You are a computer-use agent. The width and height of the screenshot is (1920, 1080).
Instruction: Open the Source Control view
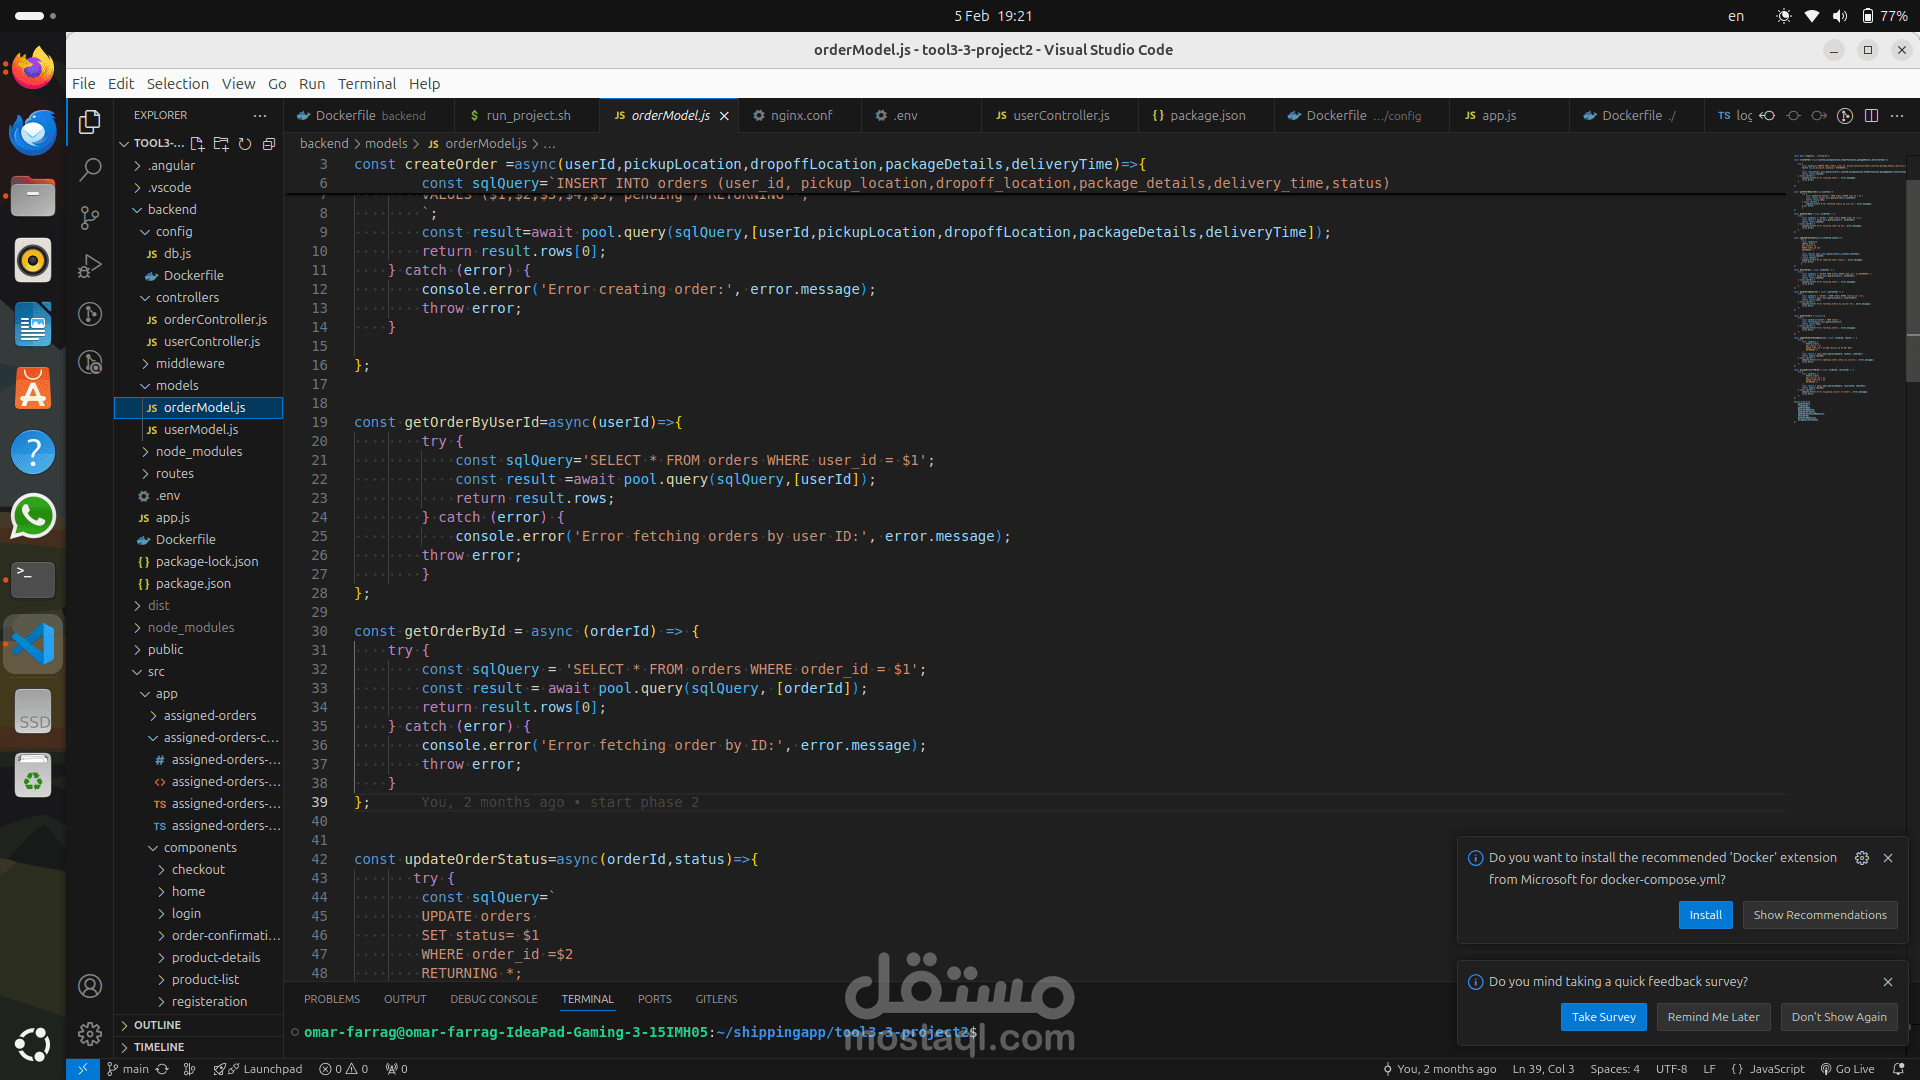click(x=90, y=217)
